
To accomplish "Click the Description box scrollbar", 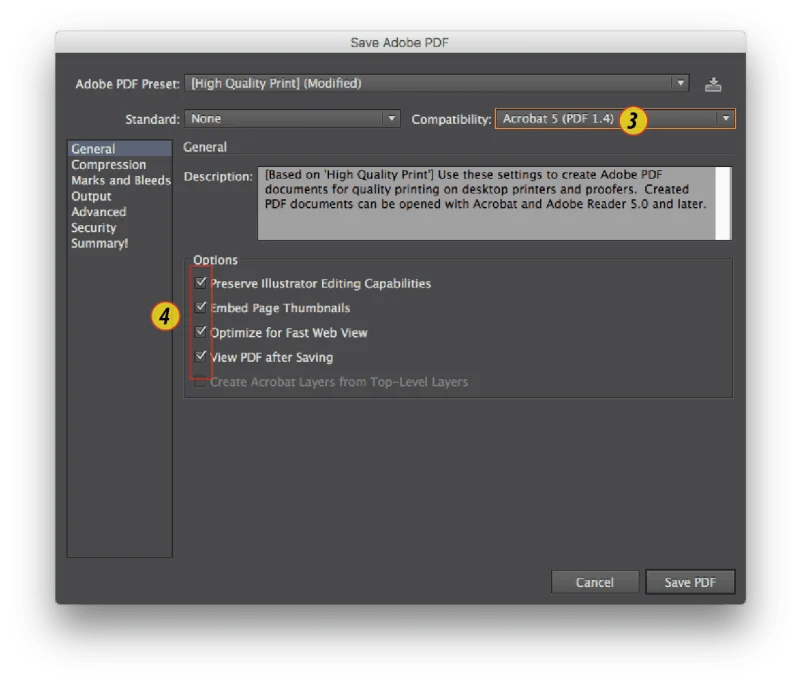I will [x=723, y=204].
